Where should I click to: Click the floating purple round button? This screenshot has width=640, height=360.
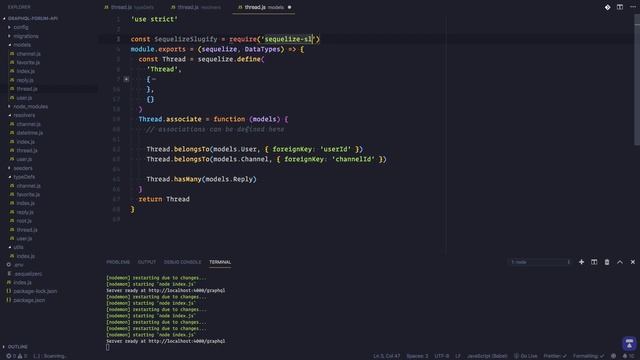click(629, 343)
